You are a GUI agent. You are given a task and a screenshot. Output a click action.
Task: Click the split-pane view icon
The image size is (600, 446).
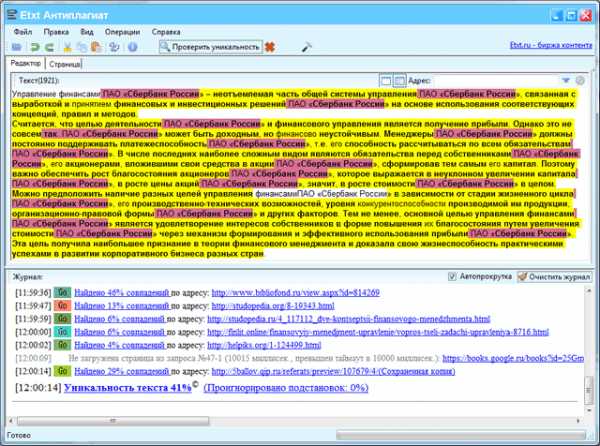[399, 80]
